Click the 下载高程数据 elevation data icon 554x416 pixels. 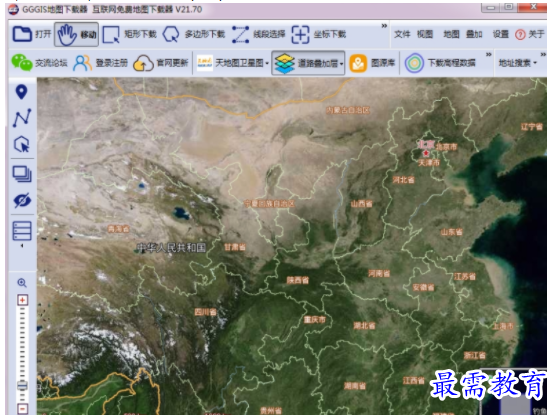click(x=414, y=63)
